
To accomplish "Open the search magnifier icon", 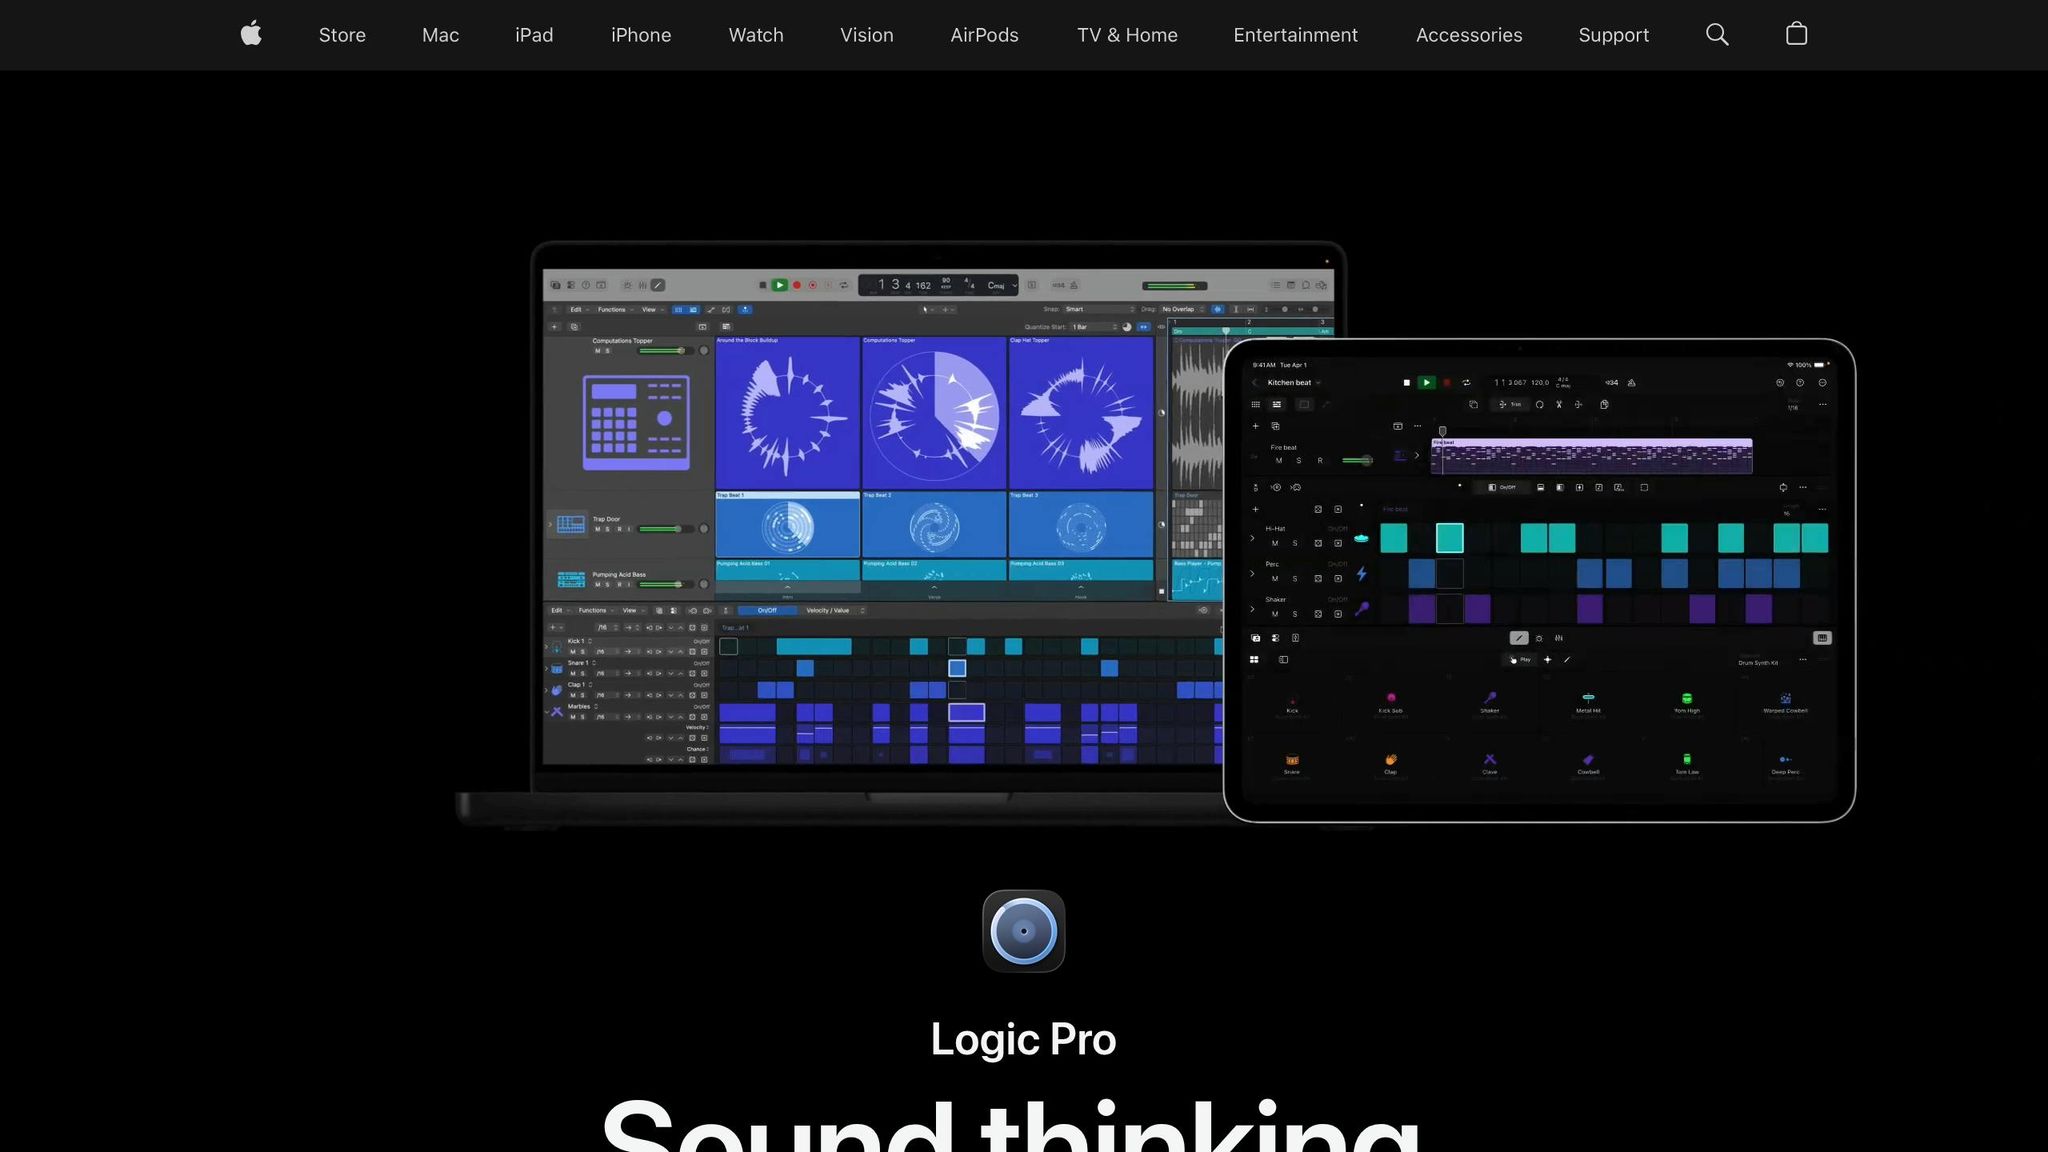I will (1717, 34).
